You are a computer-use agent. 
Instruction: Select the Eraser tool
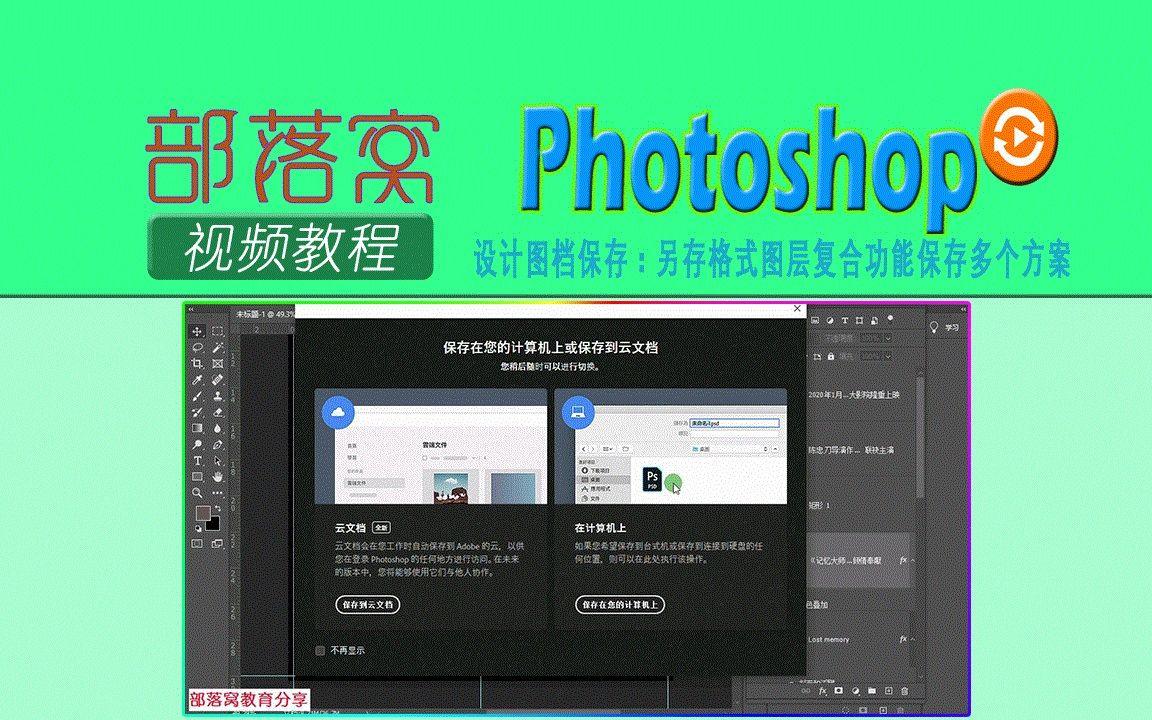click(x=217, y=412)
